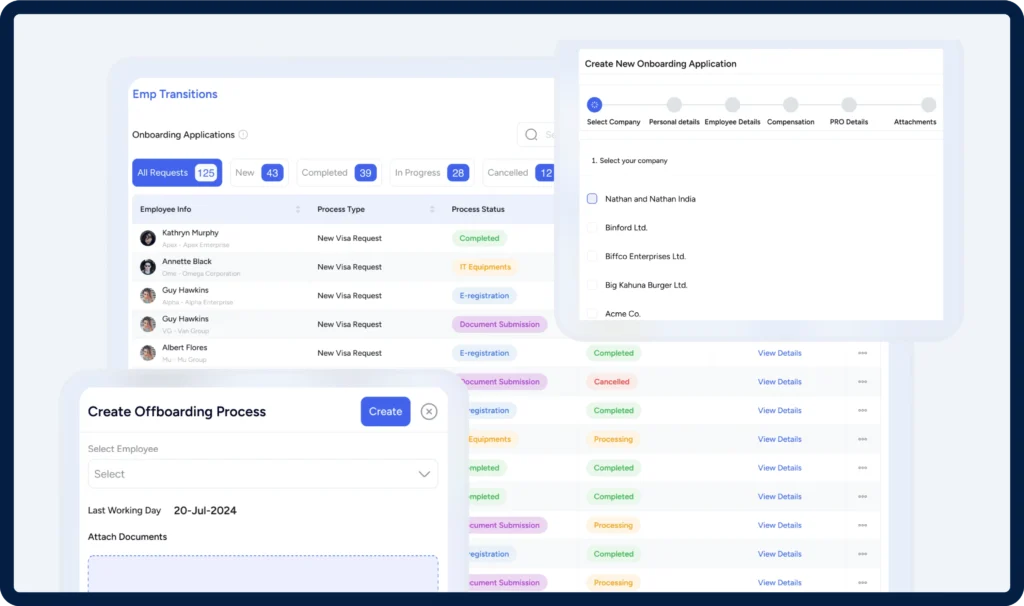The width and height of the screenshot is (1024, 606).
Task: Check the Nathan and Nathan India checkbox
Action: pyautogui.click(x=592, y=199)
